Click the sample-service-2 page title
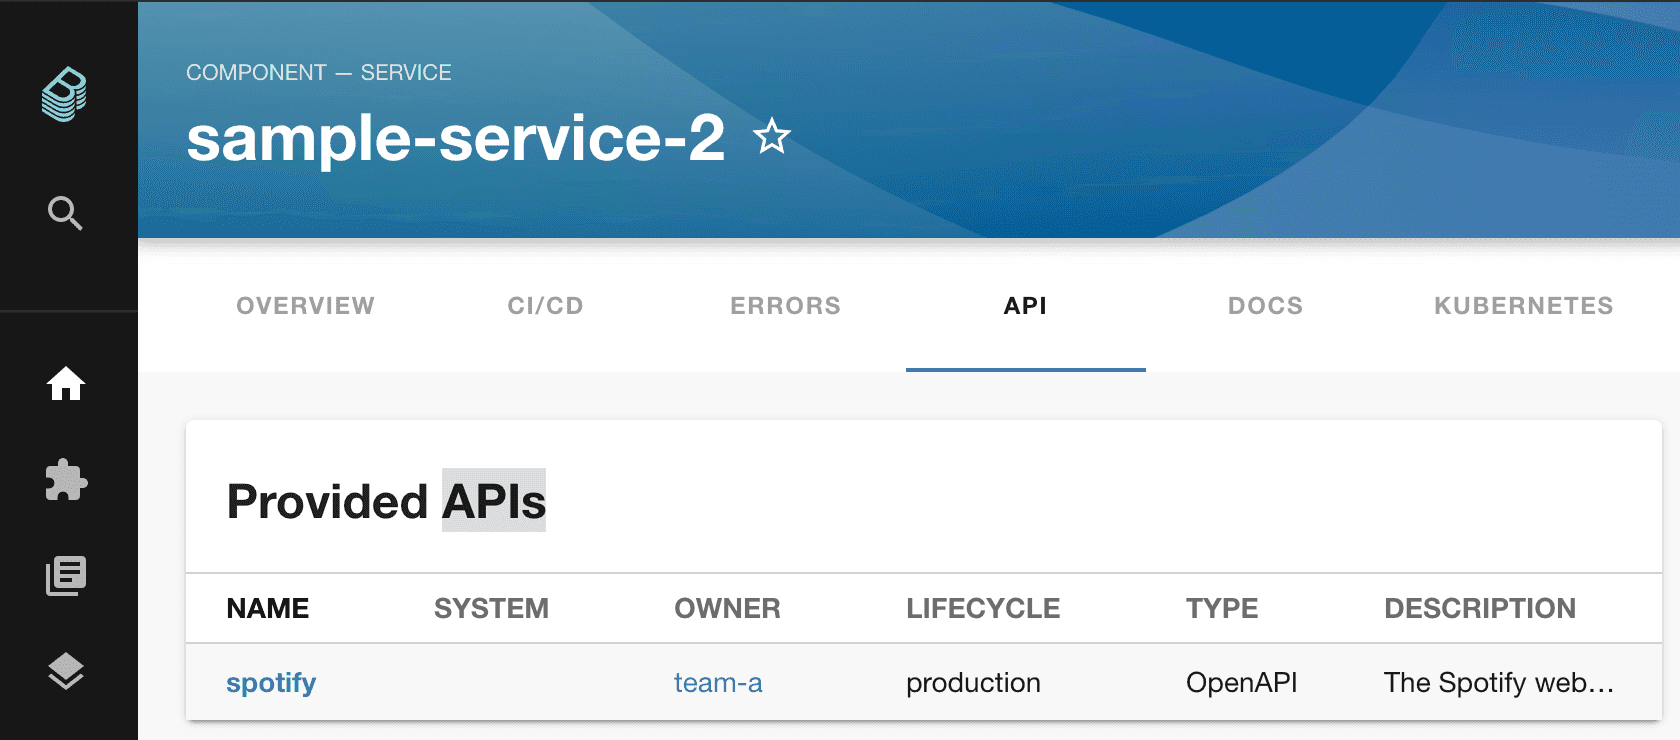The width and height of the screenshot is (1680, 740). click(x=456, y=138)
